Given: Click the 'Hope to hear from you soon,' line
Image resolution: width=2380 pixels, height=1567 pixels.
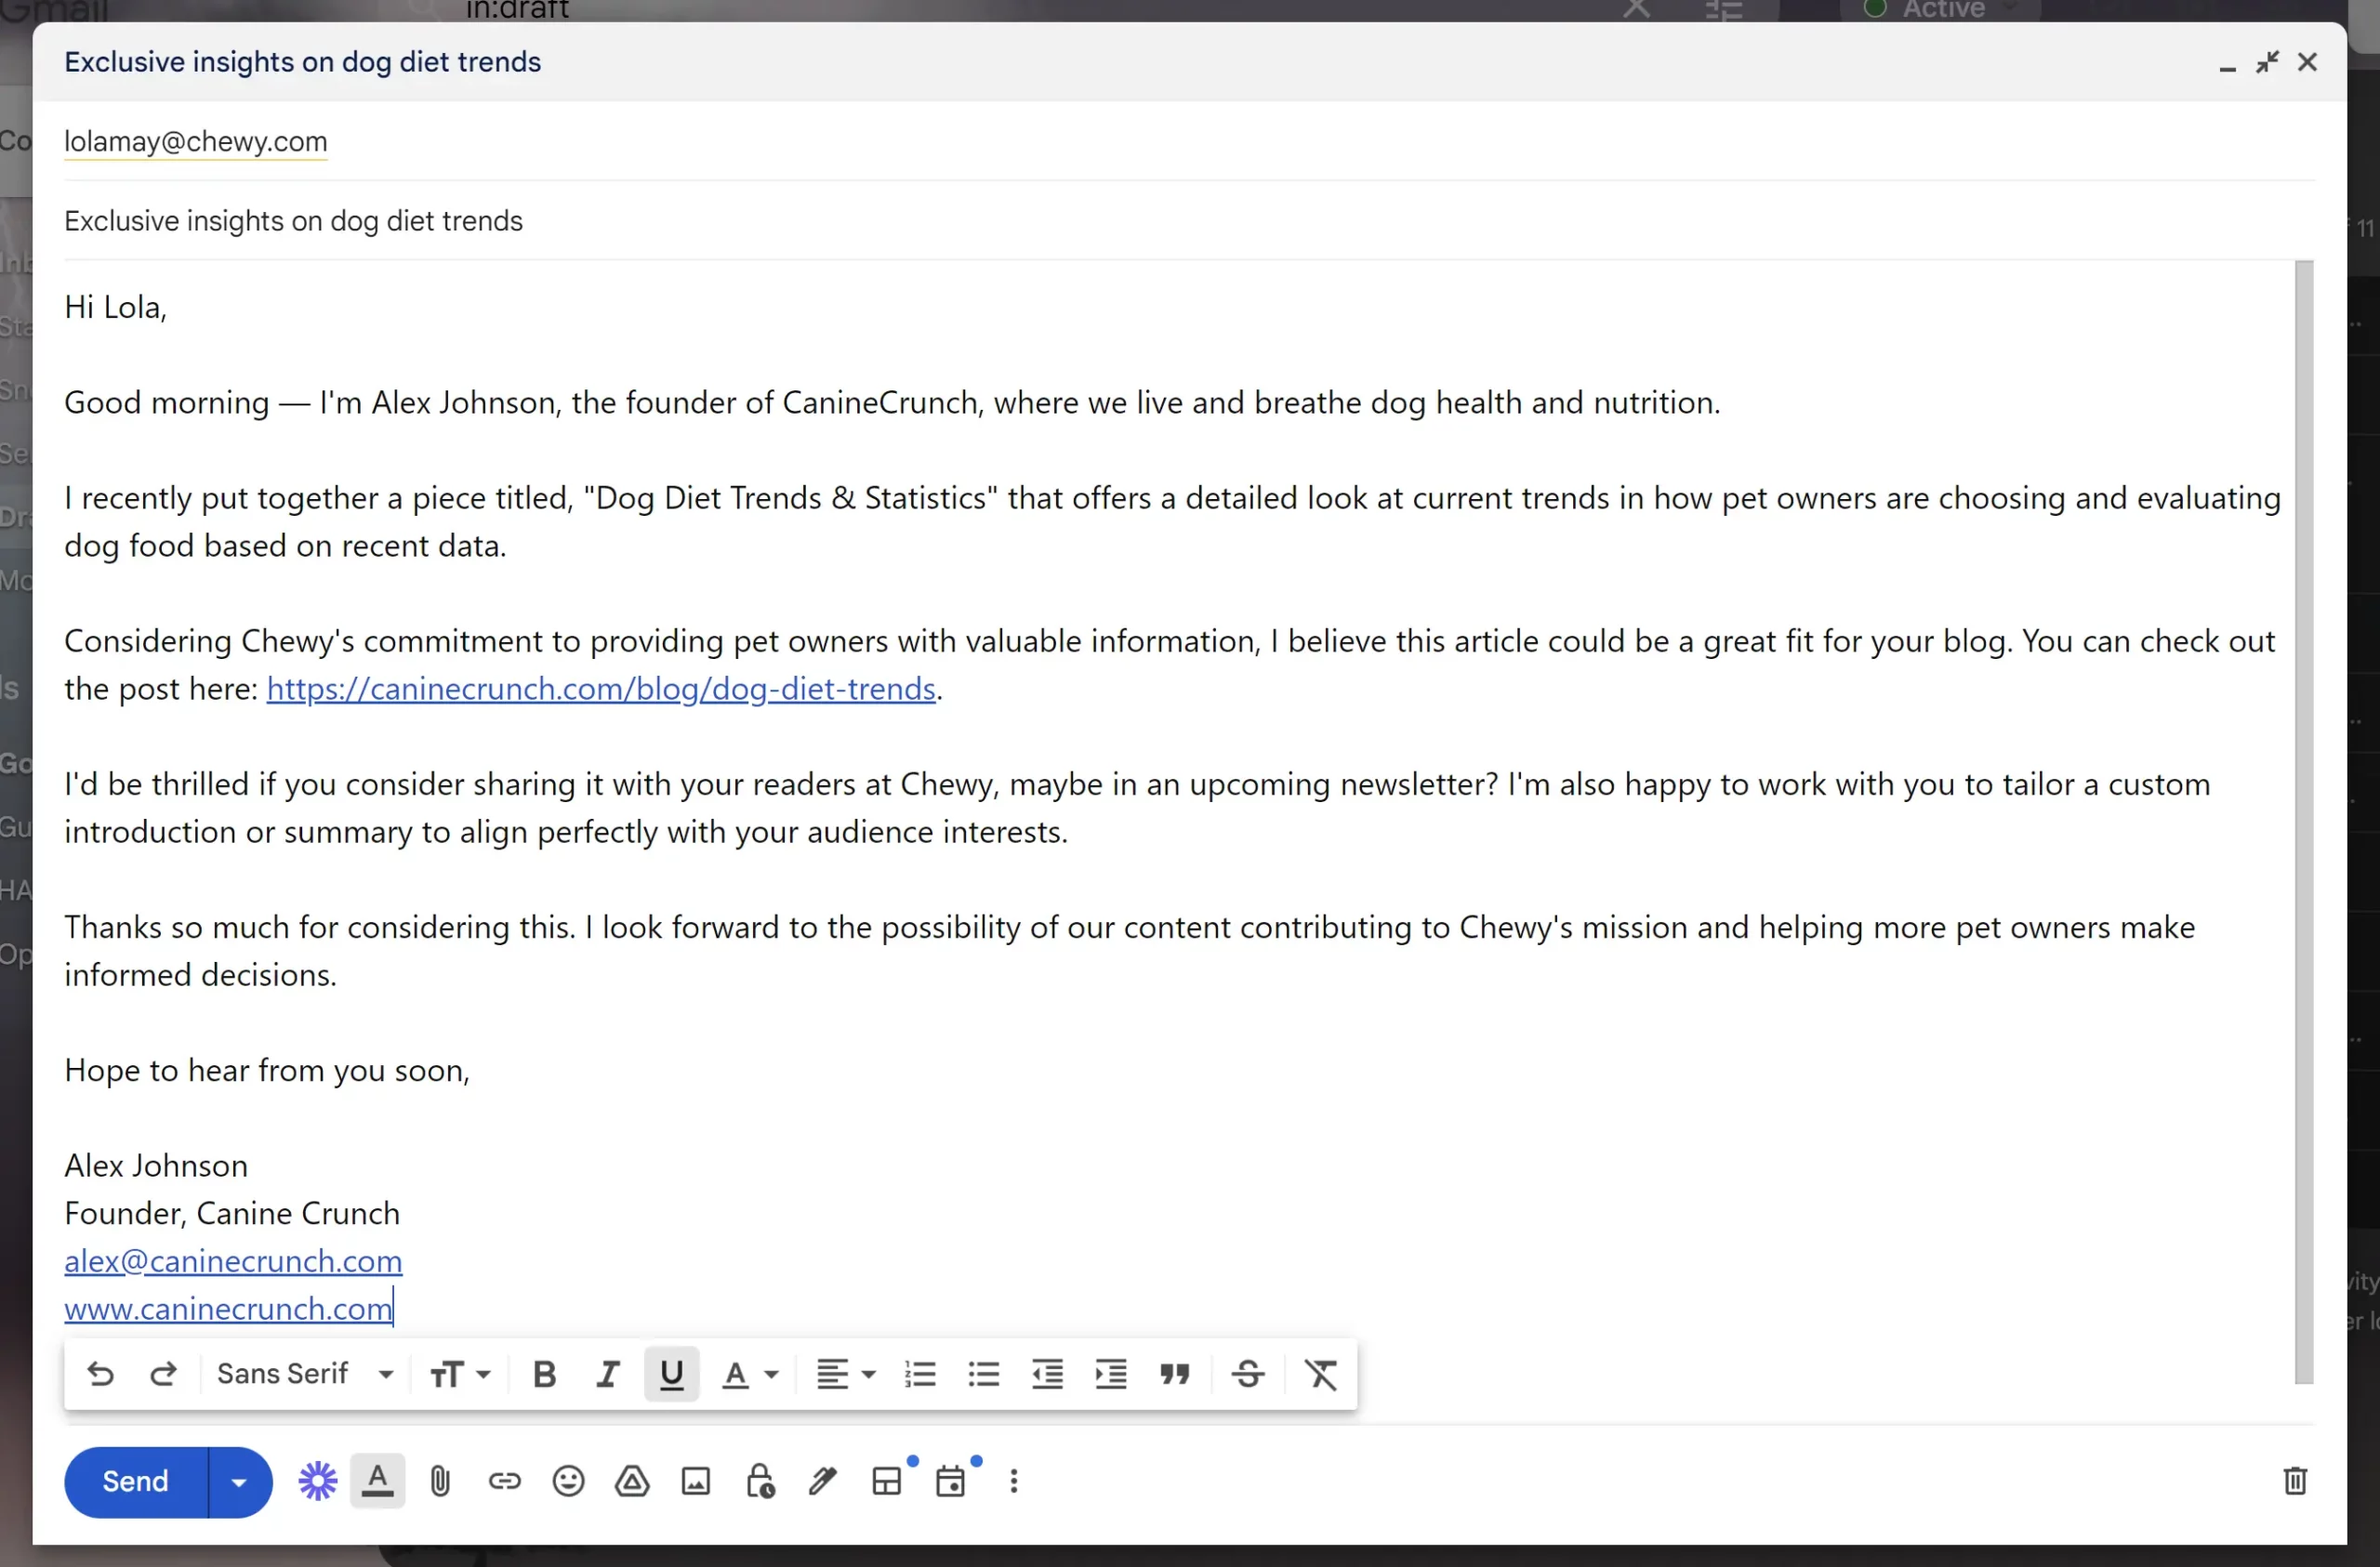Looking at the screenshot, I should [267, 1070].
